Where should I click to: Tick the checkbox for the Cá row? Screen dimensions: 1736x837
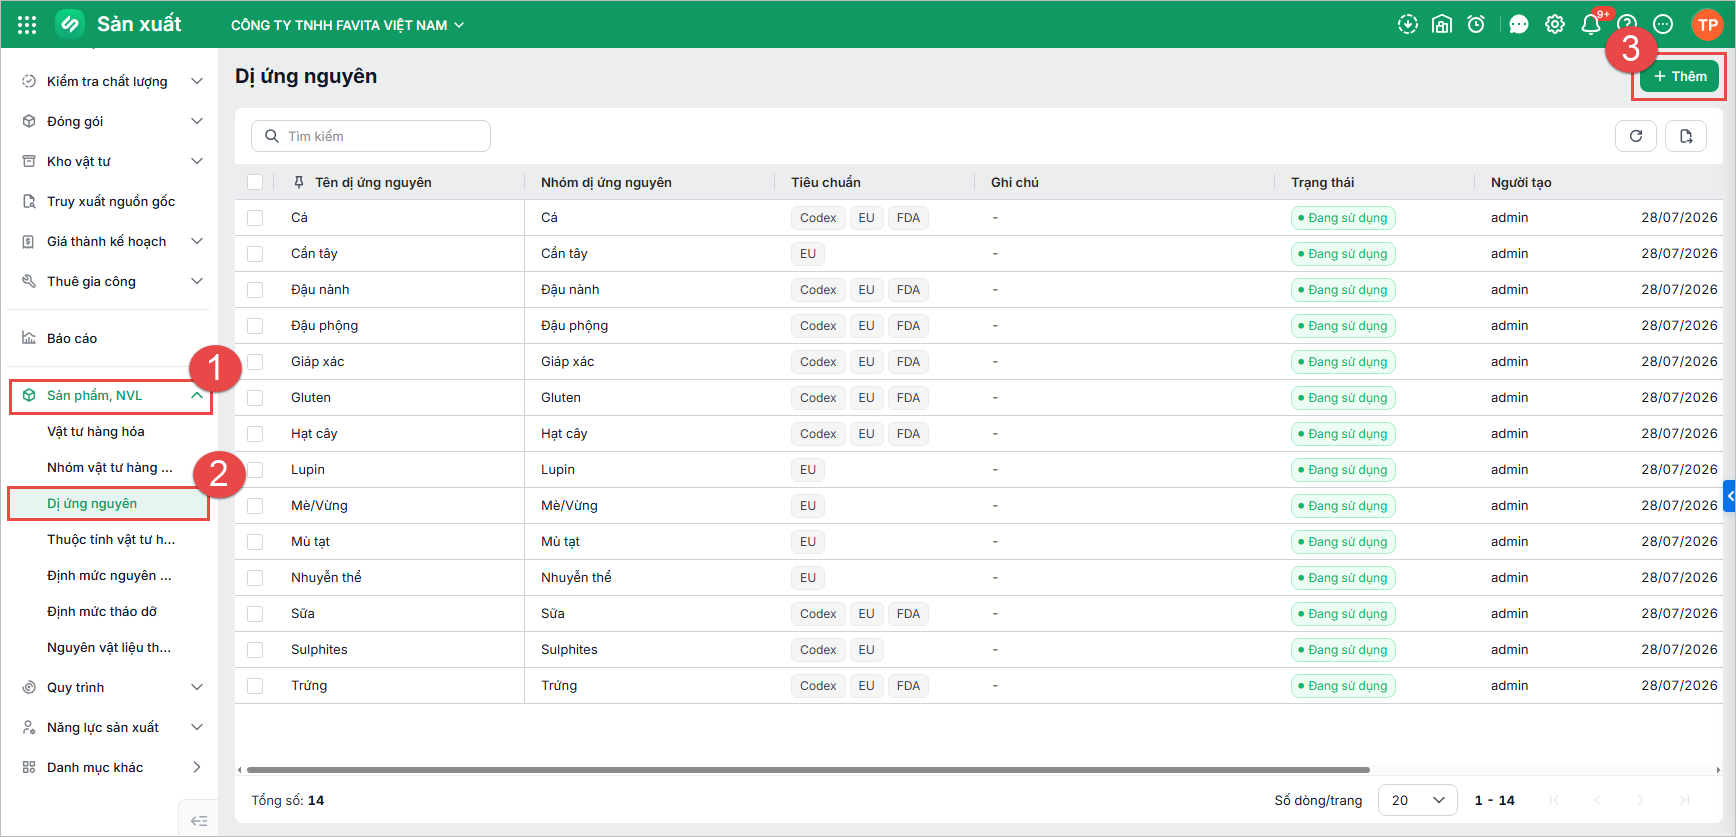(255, 218)
